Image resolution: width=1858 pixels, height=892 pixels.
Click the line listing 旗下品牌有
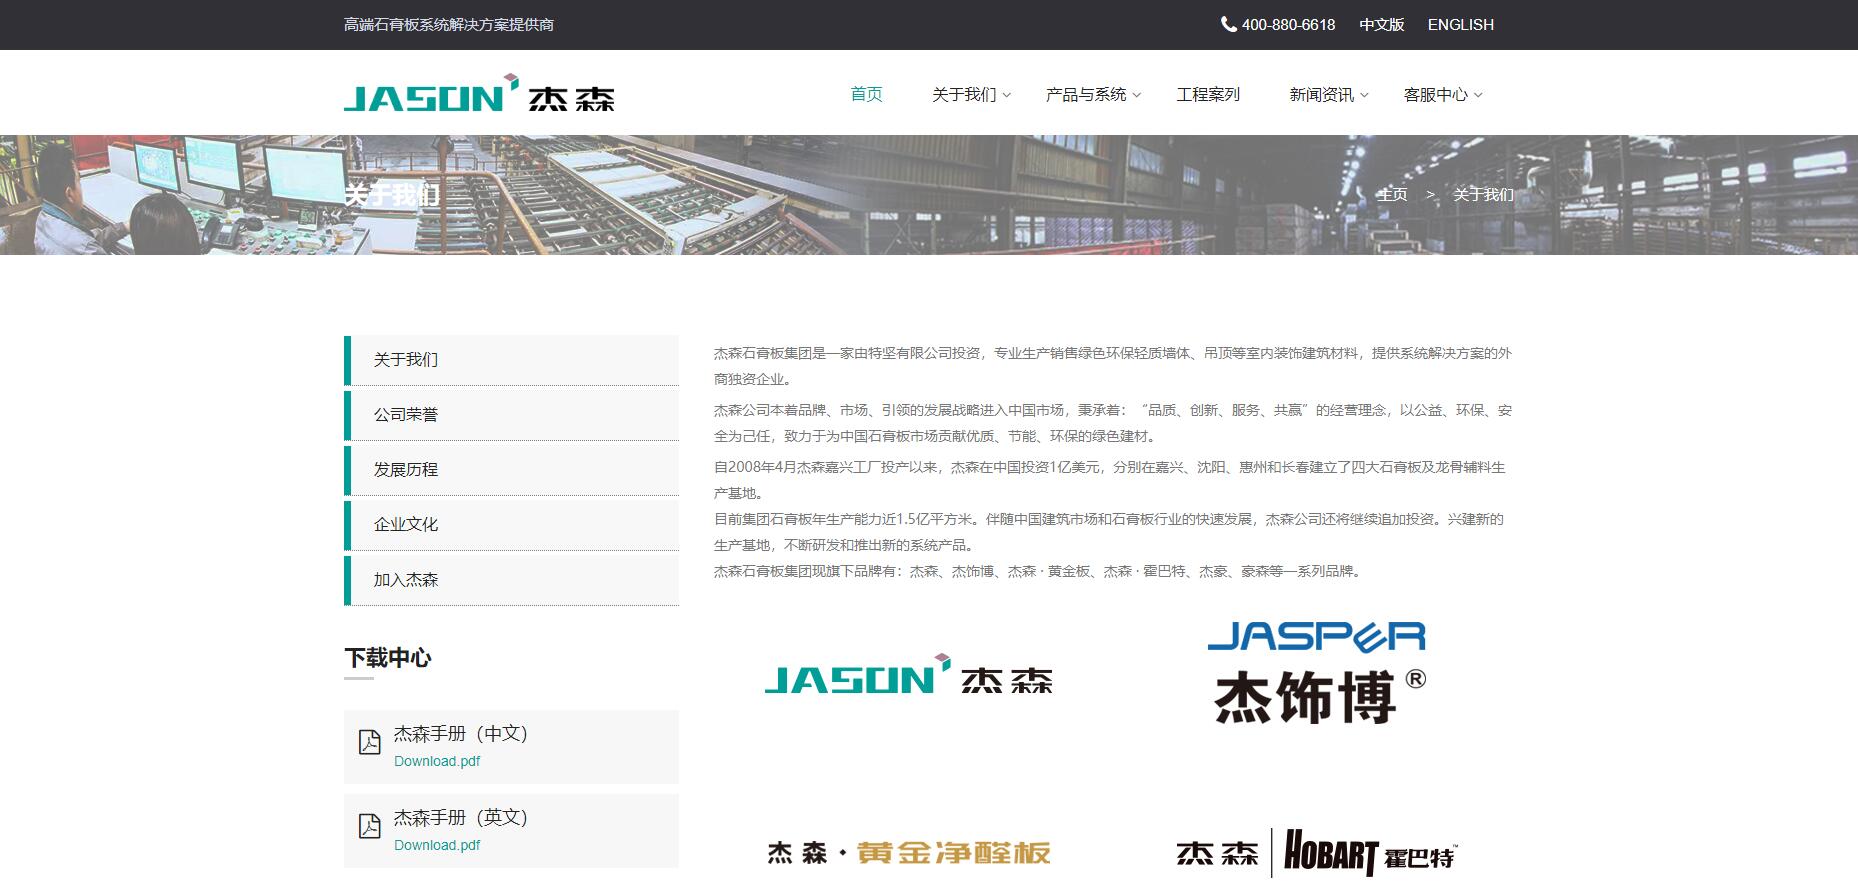point(1038,571)
